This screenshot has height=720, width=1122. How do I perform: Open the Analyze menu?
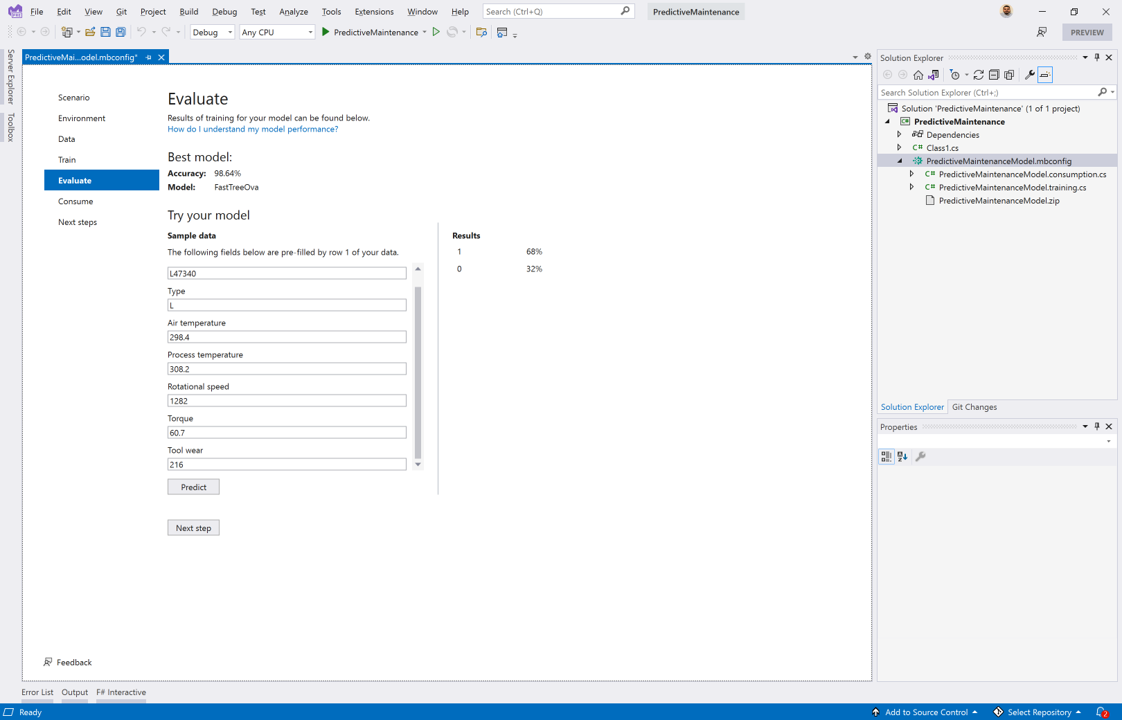coord(293,11)
